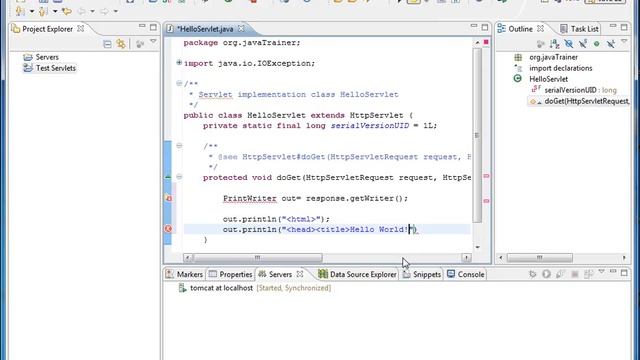Viewport: 640px width, 360px height.
Task: Close the Outline view
Action: (540, 29)
